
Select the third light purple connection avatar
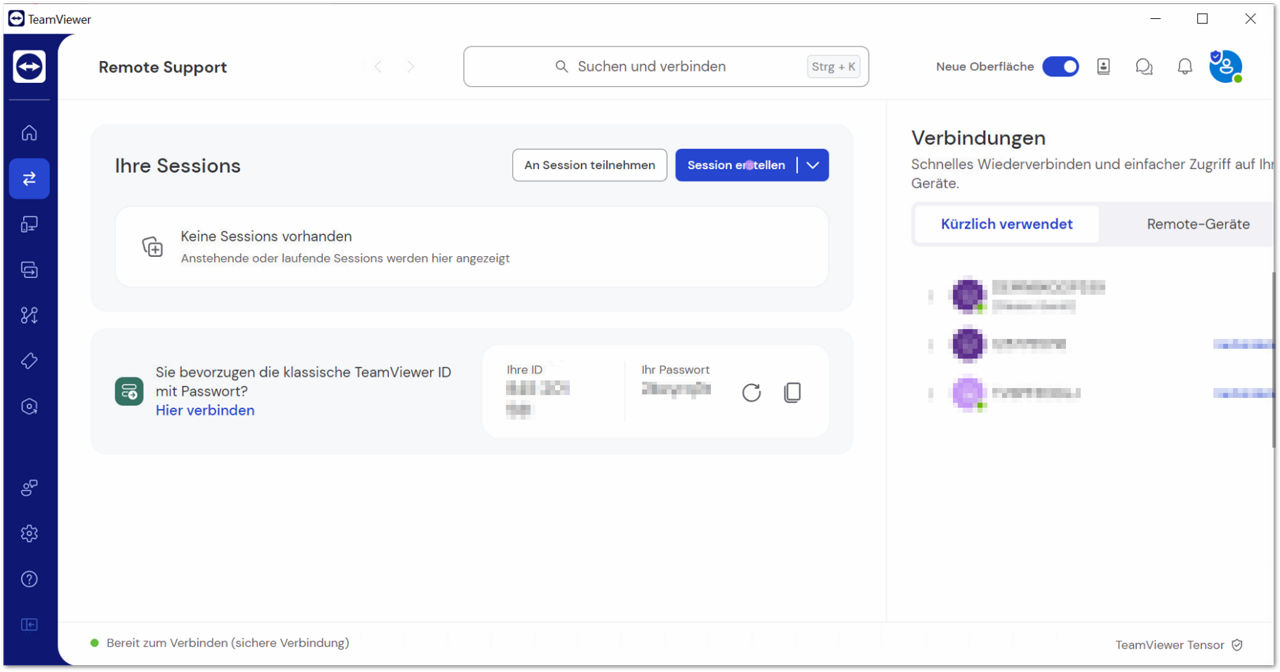[x=968, y=393]
